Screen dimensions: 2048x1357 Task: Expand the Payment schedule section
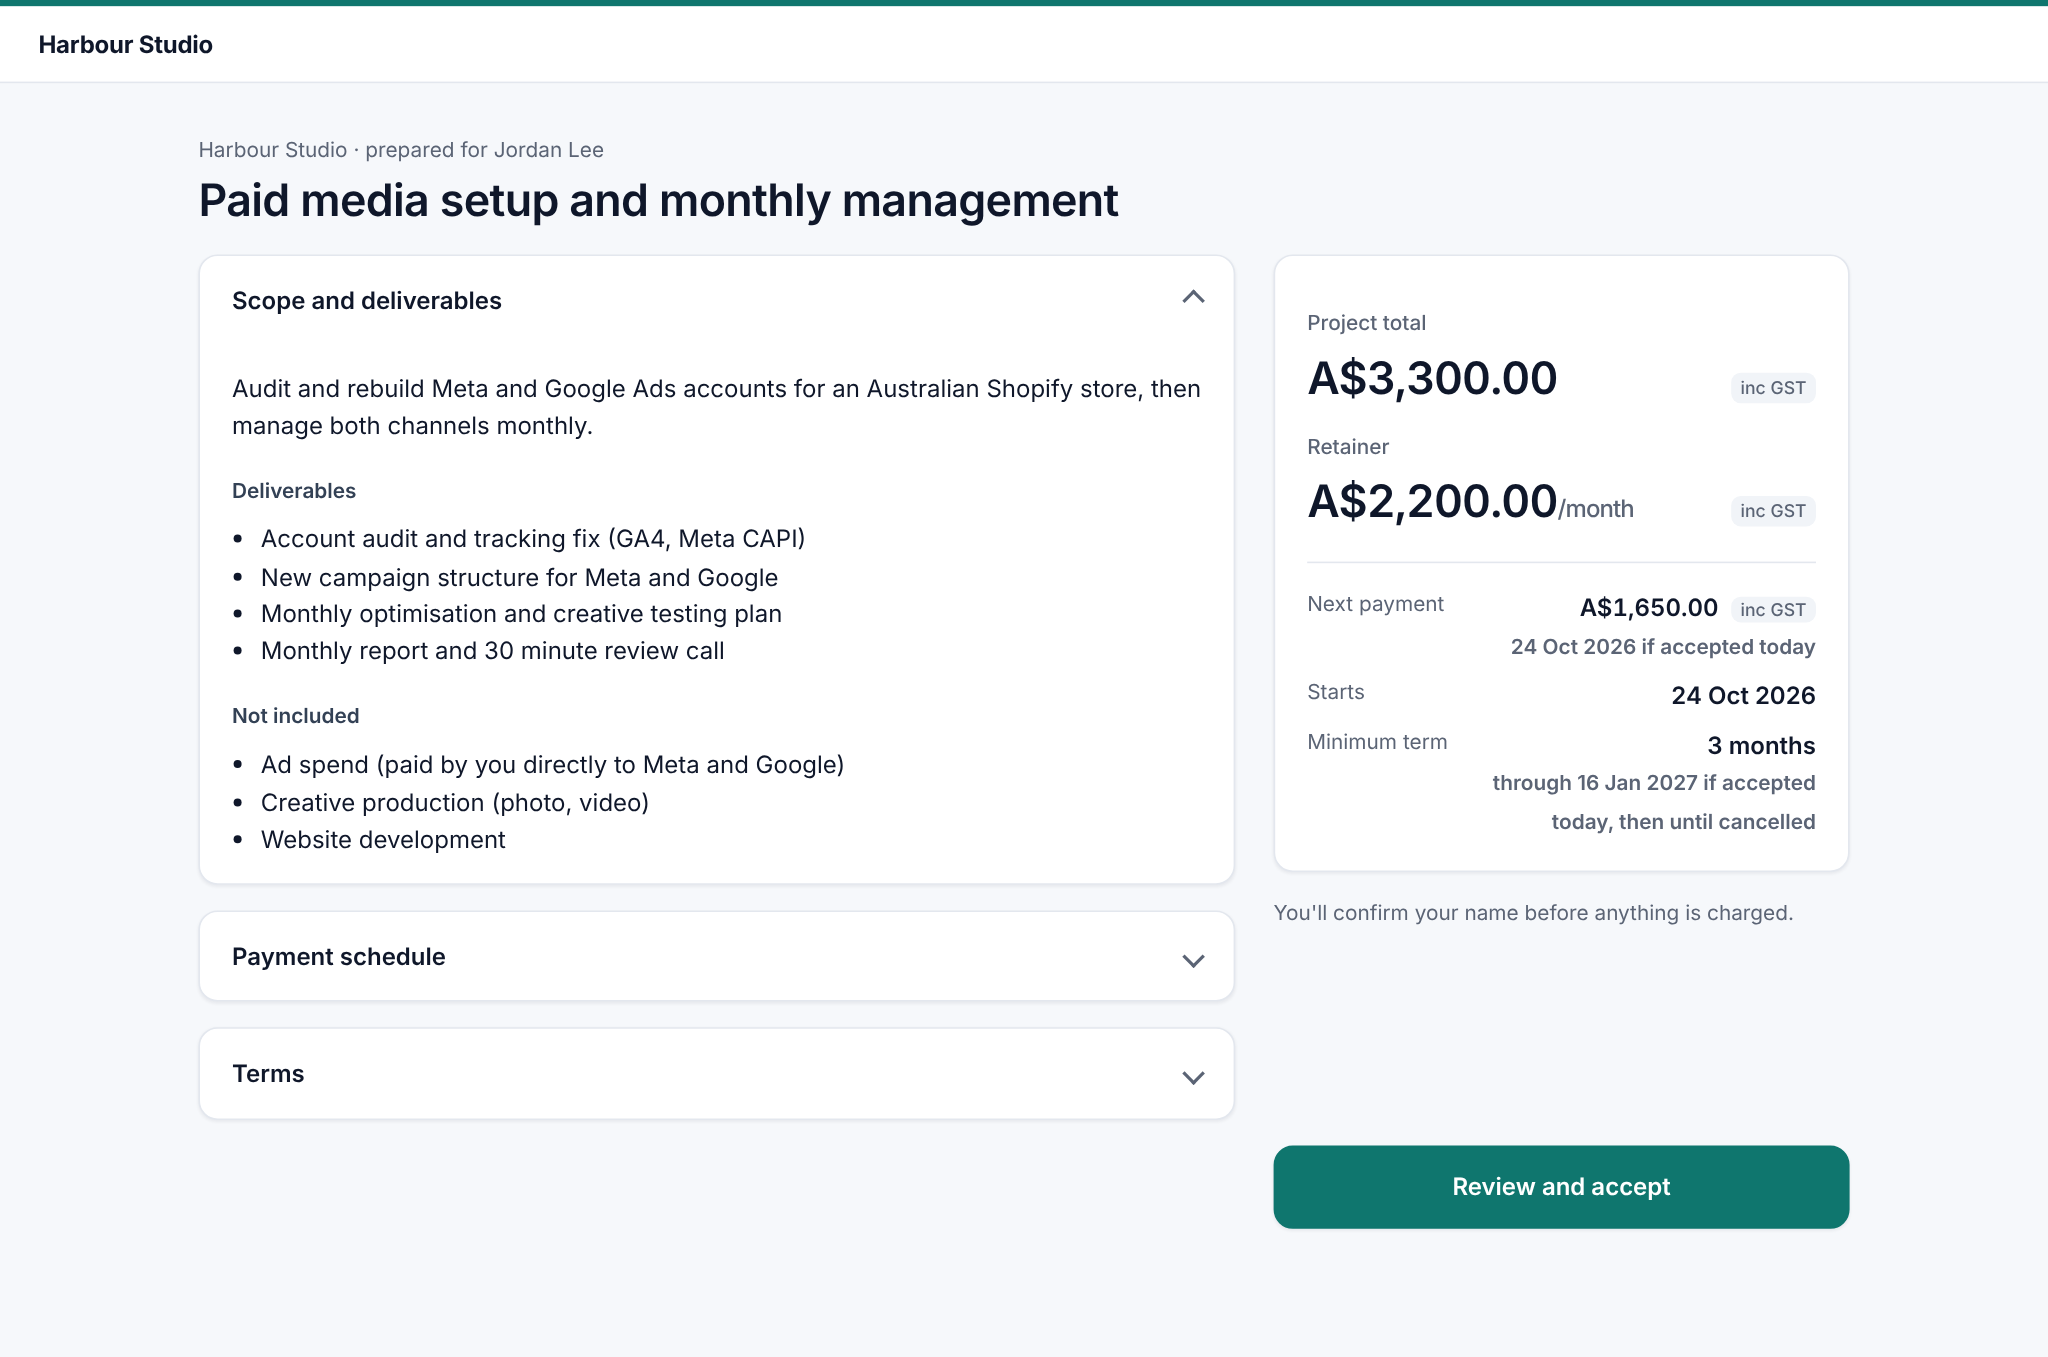pos(716,956)
